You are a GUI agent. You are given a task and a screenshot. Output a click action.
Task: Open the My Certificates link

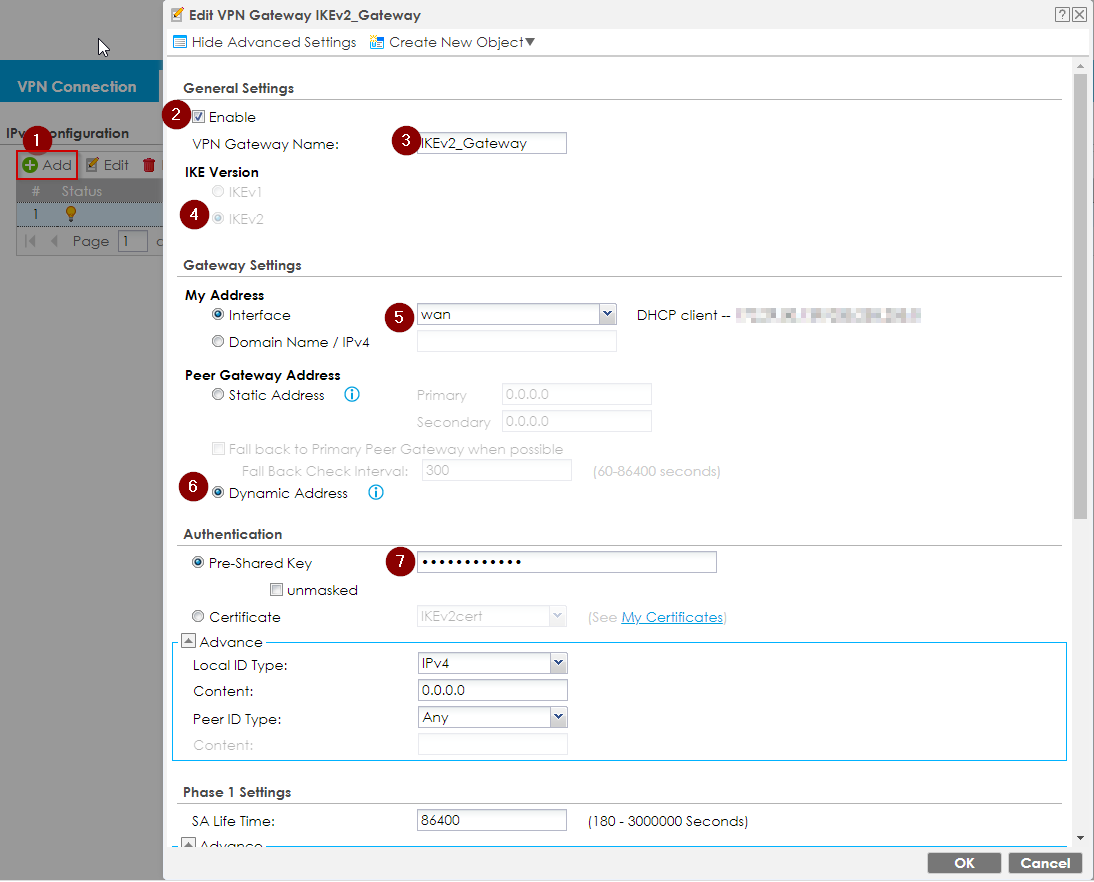(671, 617)
